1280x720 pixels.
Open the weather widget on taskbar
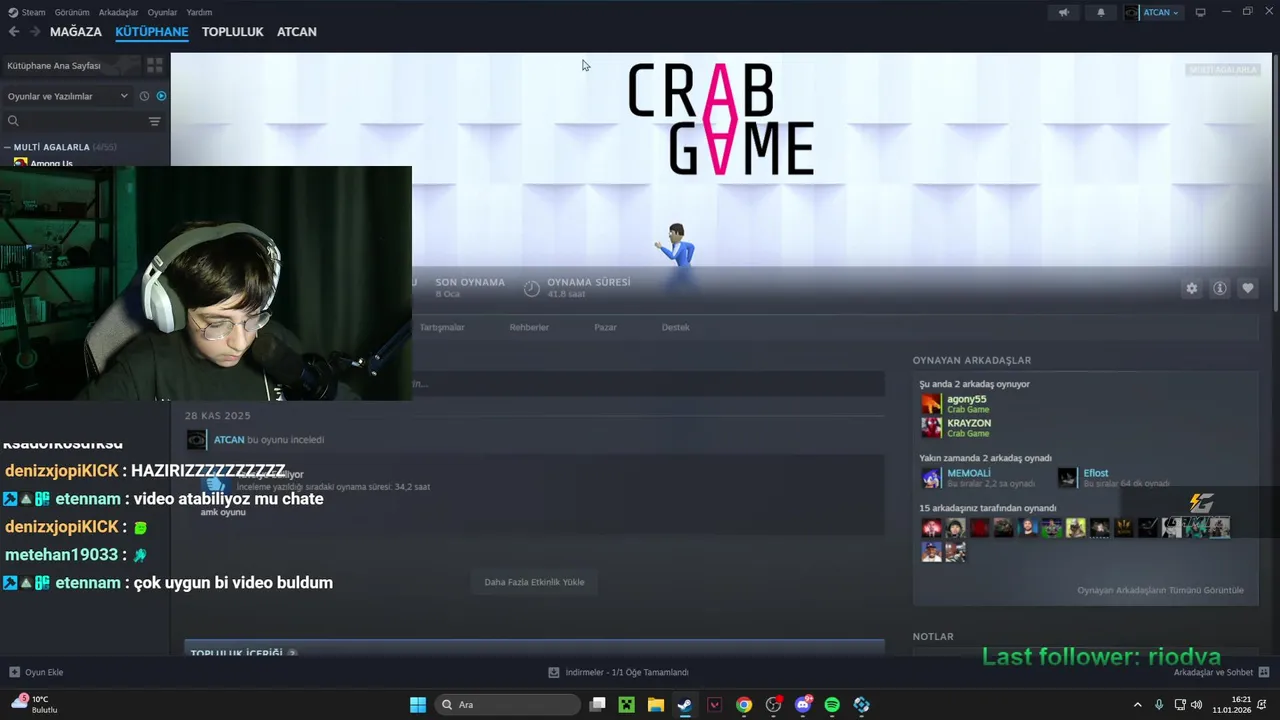point(35,704)
